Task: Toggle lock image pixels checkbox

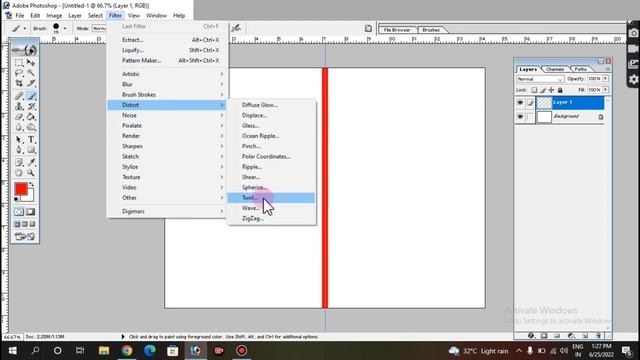Action: coord(543,90)
